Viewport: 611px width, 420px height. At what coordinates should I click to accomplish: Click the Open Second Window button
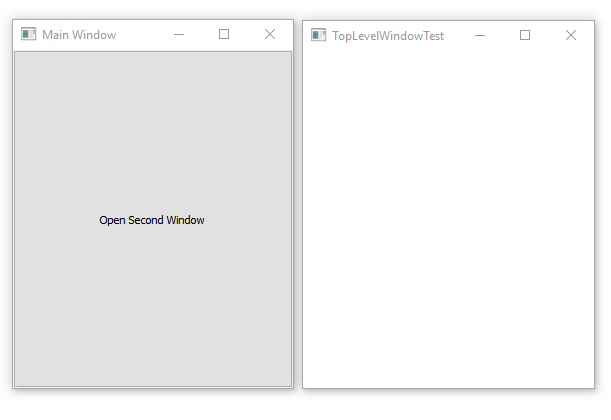point(153,219)
